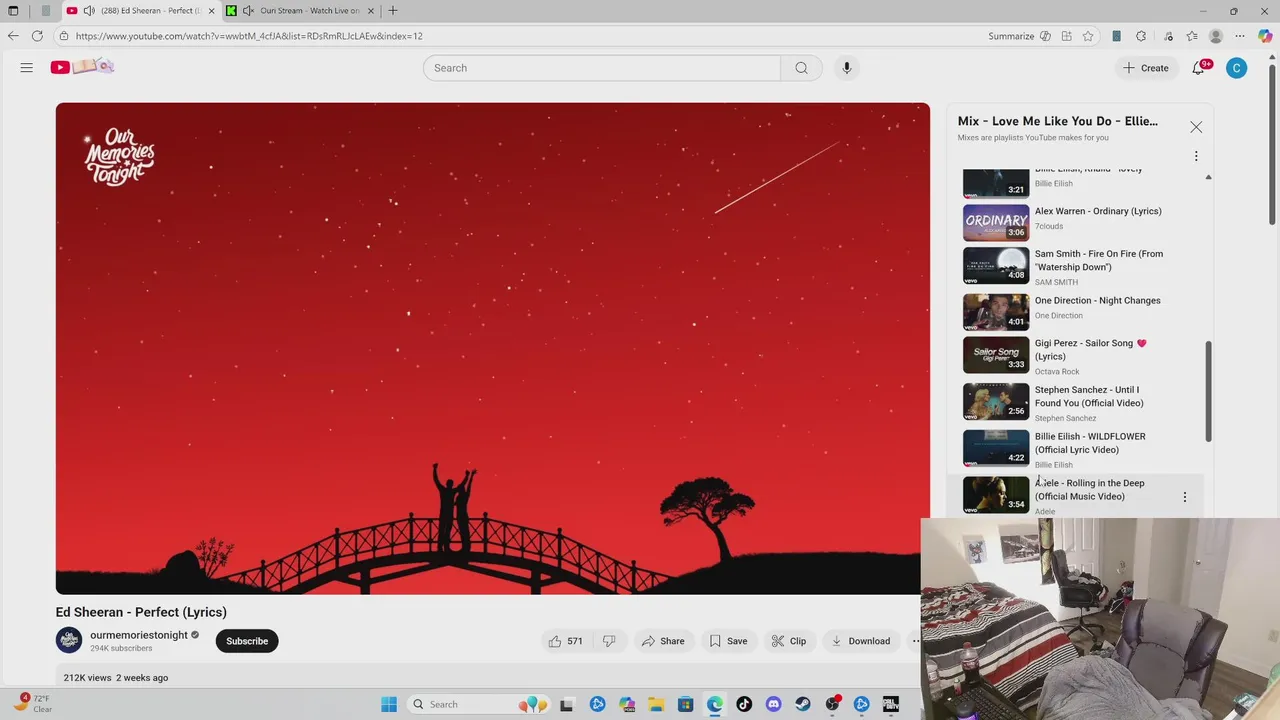Viewport: 1280px width, 720px height.
Task: Go to the YouTube home logo
Action: (x=83, y=67)
